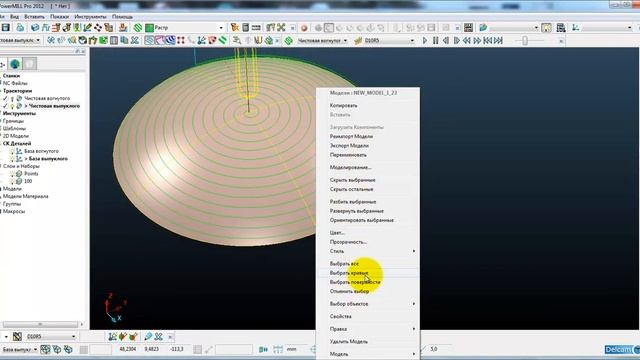Open the Растр strategy dropdown
This screenshot has height=360, width=640.
pos(221,28)
